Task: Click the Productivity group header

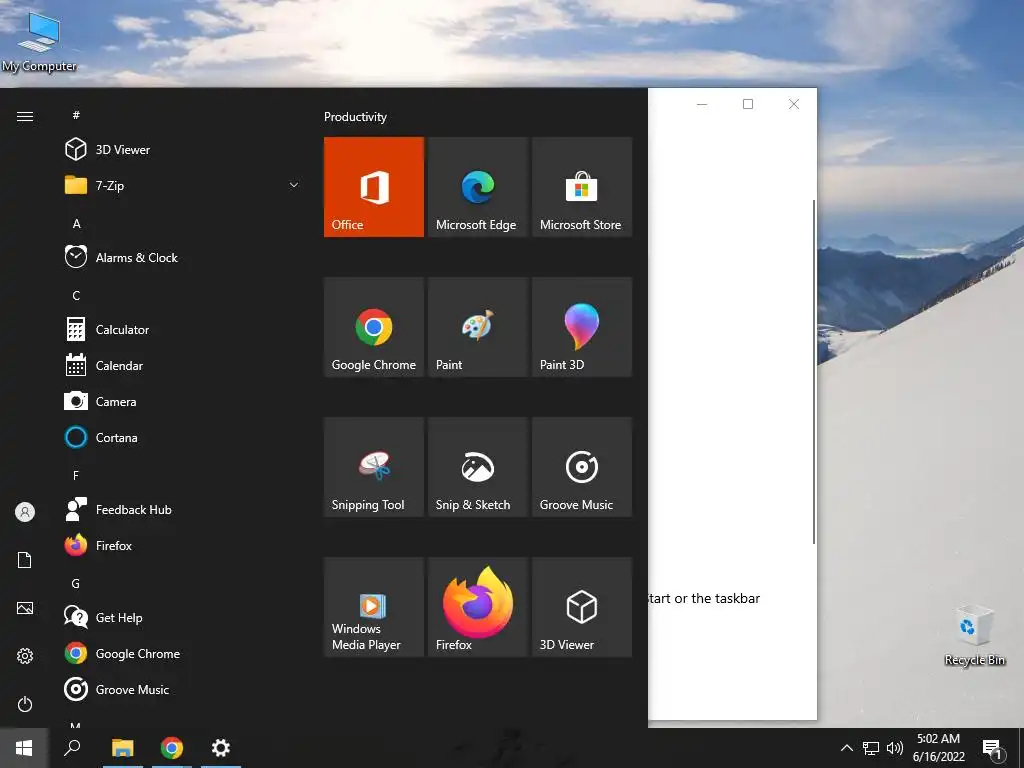Action: [355, 117]
